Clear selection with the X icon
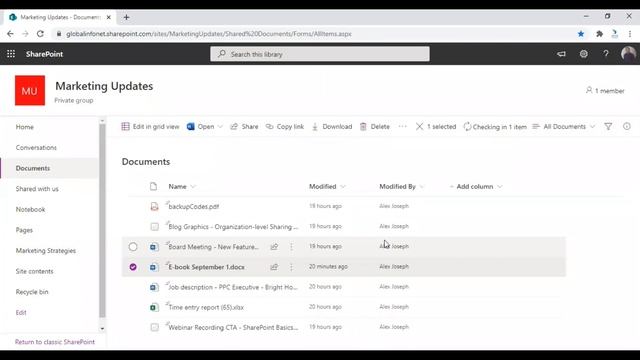640x360 pixels. click(x=419, y=127)
